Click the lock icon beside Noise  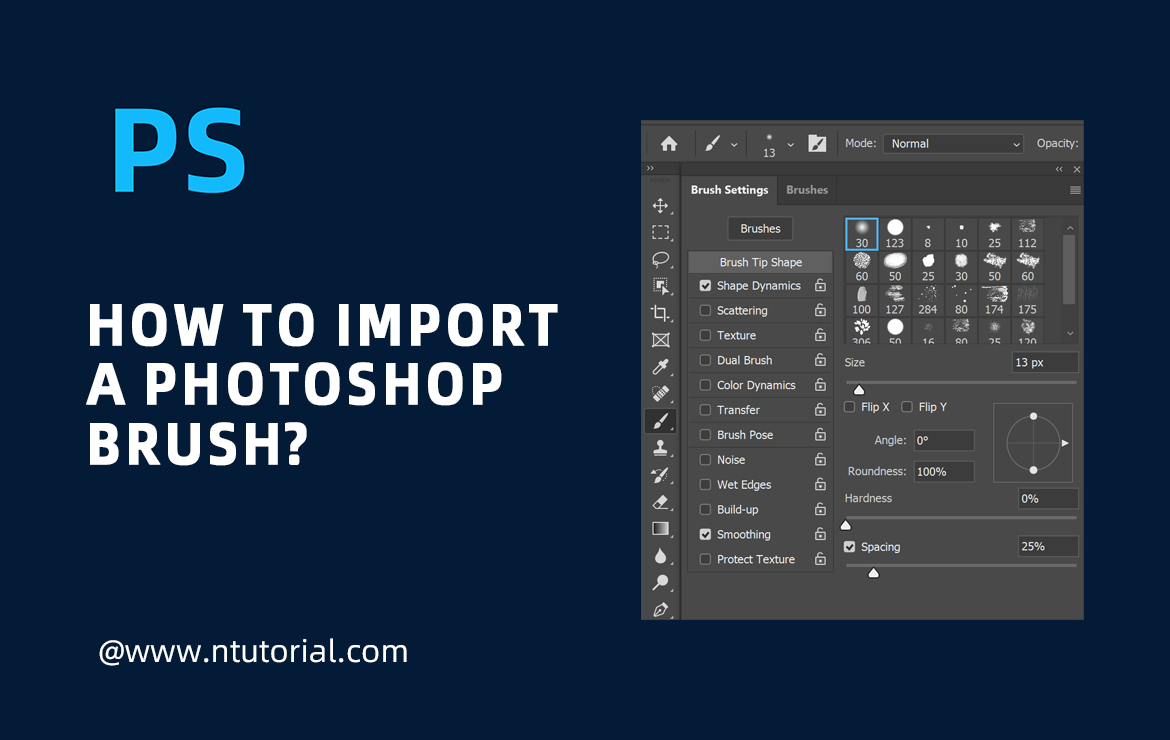click(820, 460)
